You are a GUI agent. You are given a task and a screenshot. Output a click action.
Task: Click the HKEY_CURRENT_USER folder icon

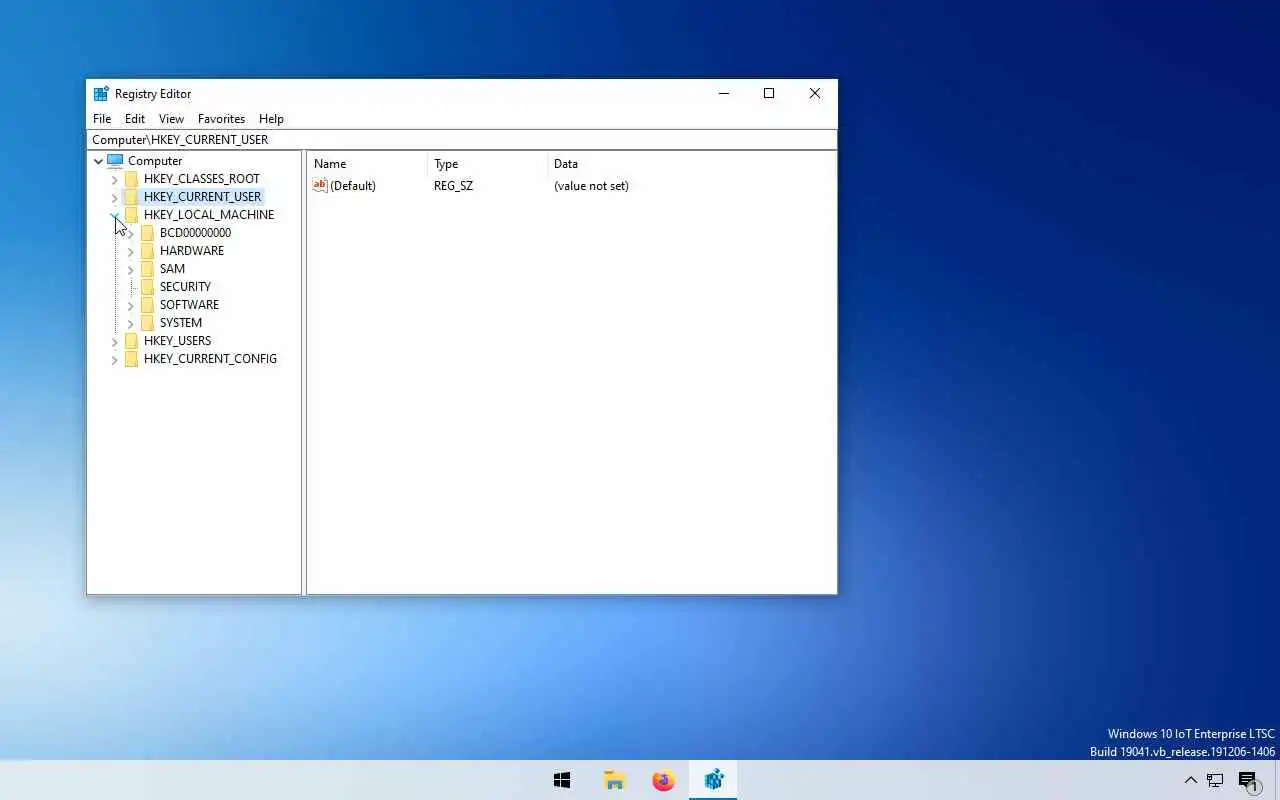coord(131,197)
